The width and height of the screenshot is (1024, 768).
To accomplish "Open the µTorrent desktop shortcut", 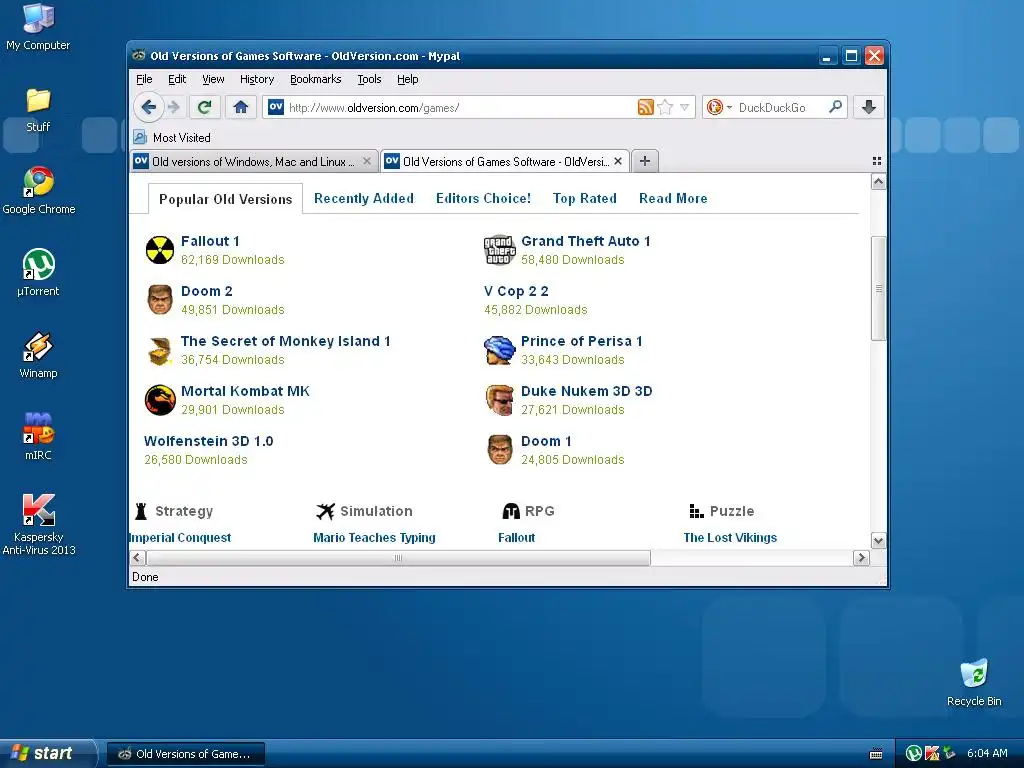I will [x=39, y=272].
